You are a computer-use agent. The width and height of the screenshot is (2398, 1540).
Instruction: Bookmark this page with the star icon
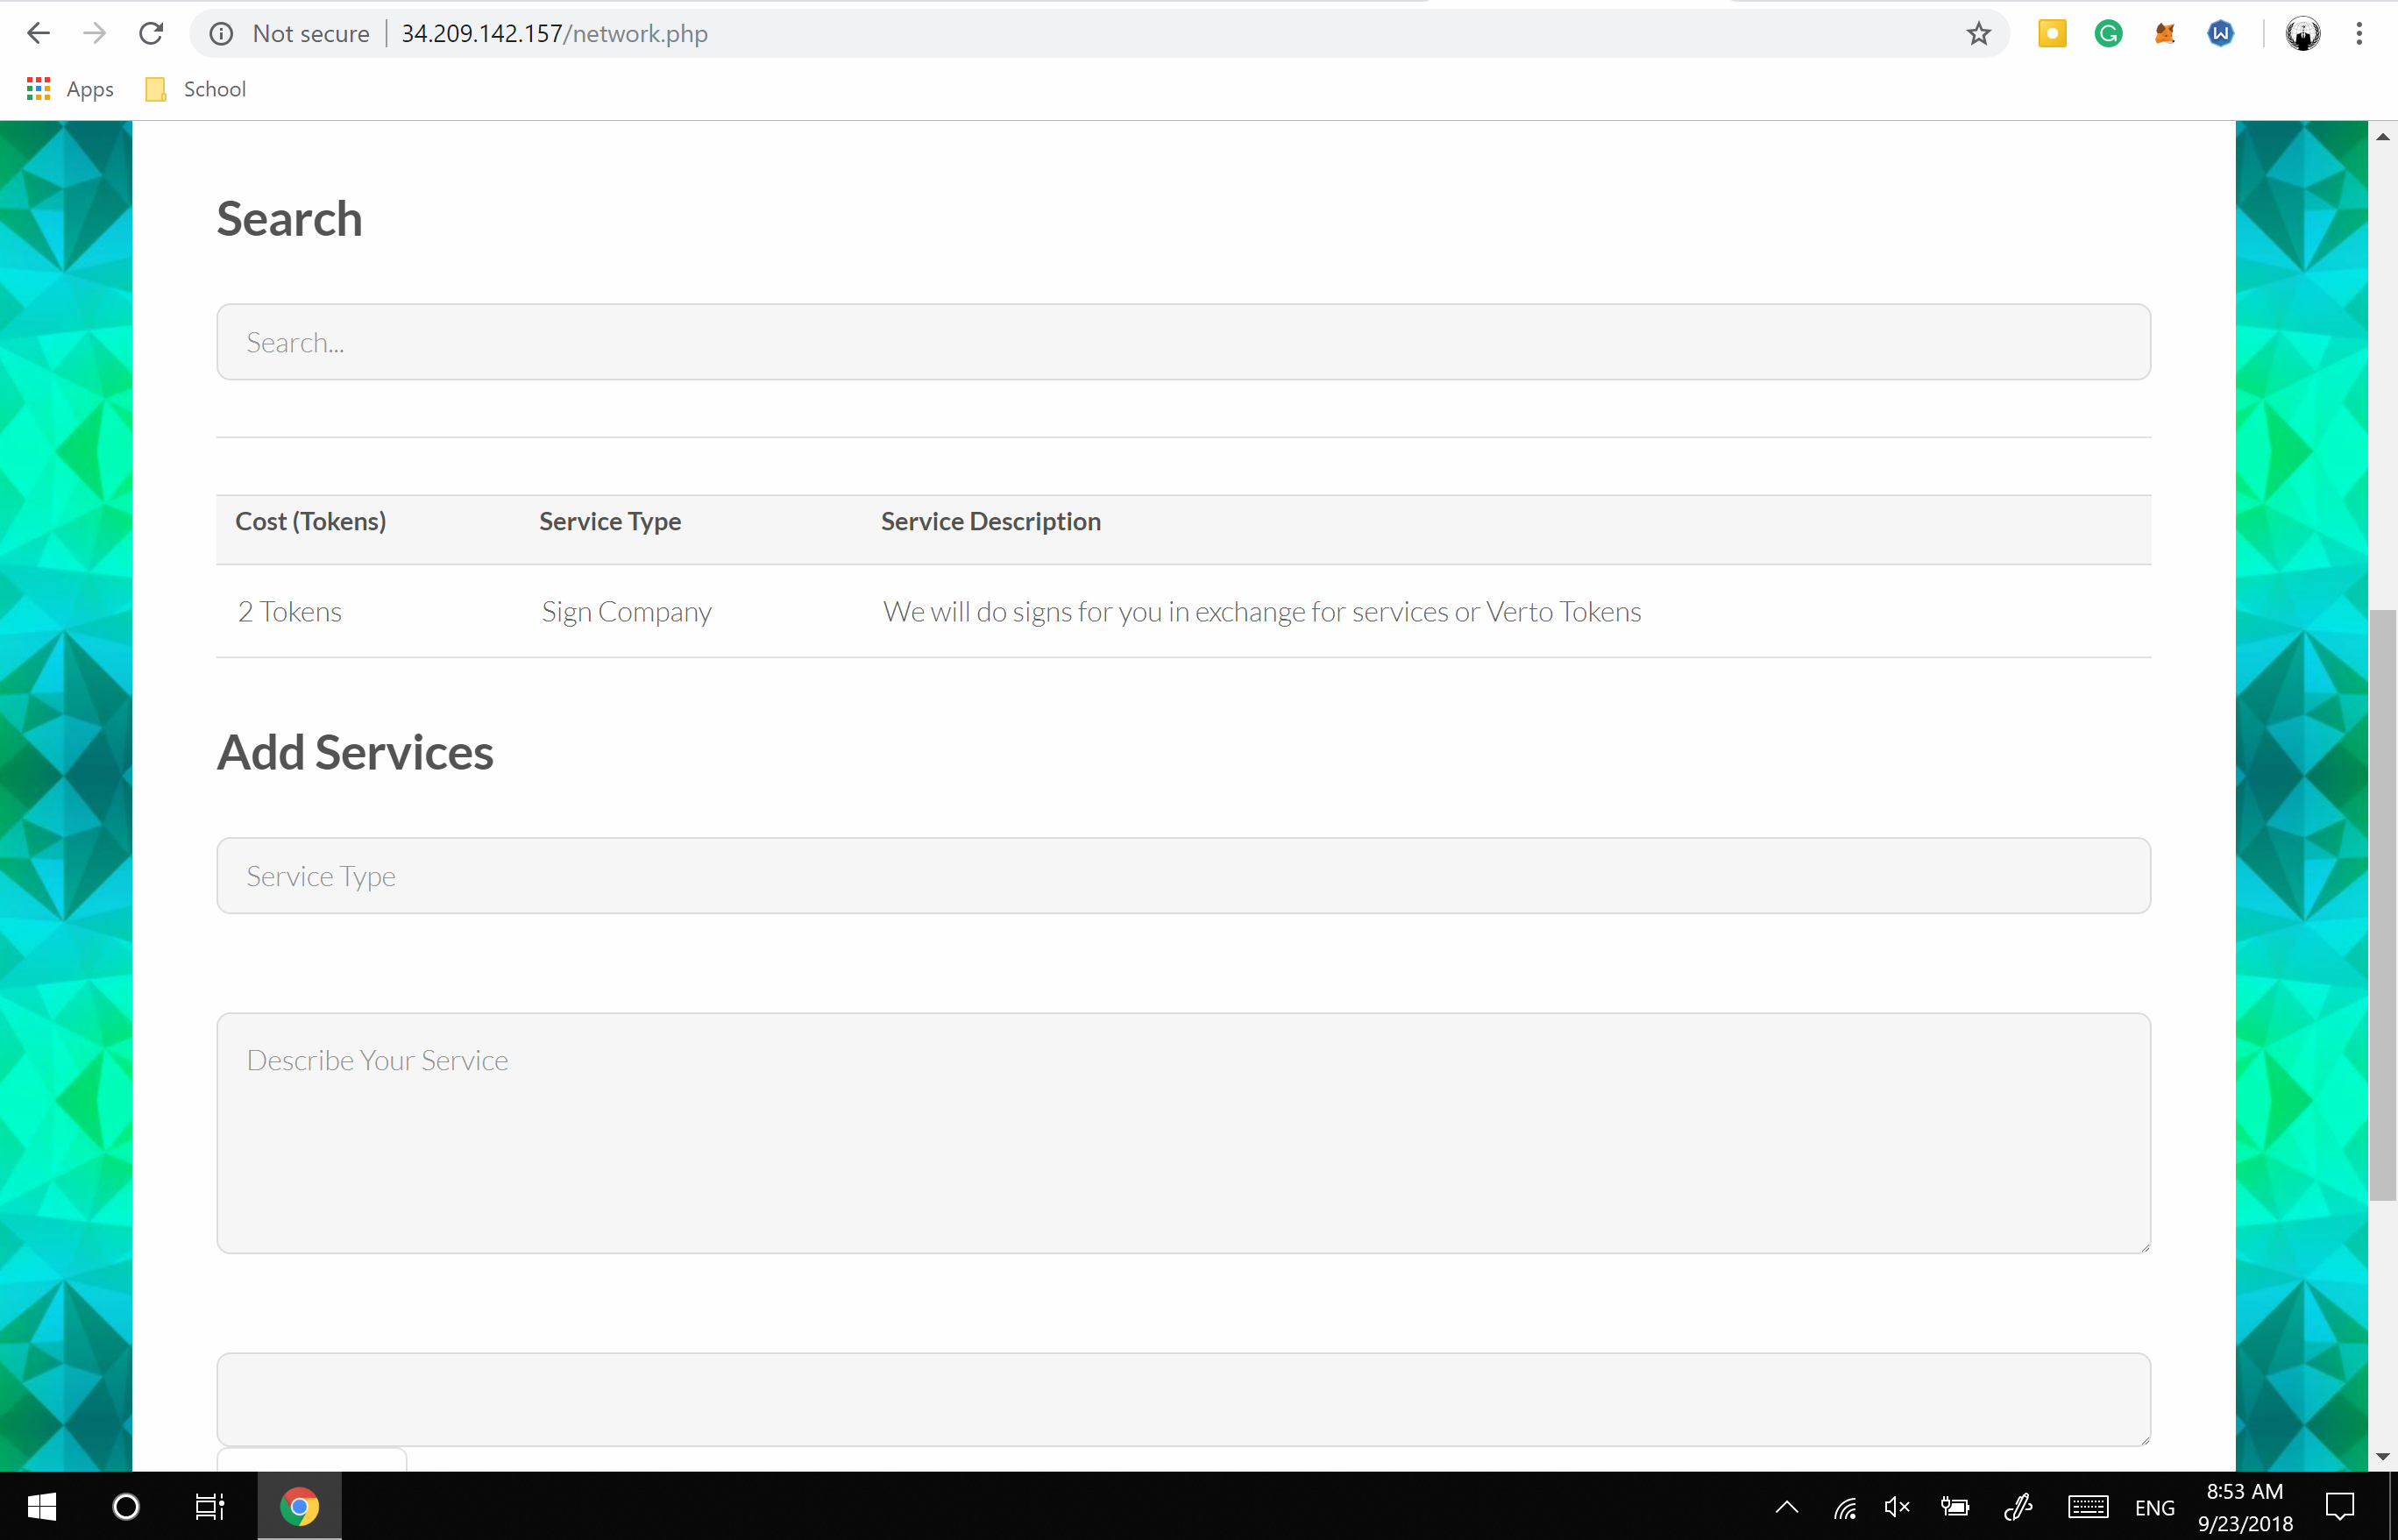coord(1978,34)
